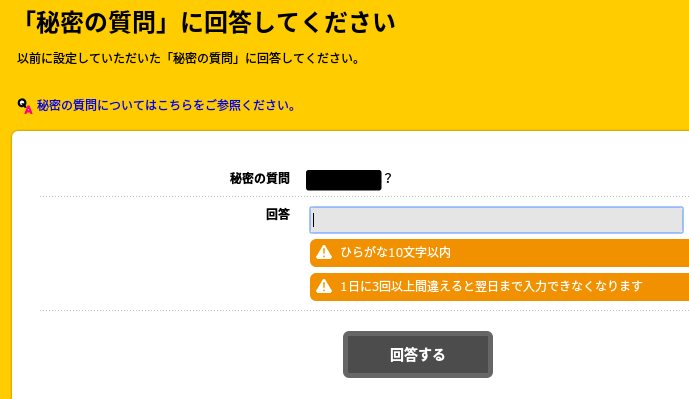The width and height of the screenshot is (689, 399).
Task: Click the 「秘密の質問」に回答してください page heading
Action: (x=207, y=22)
